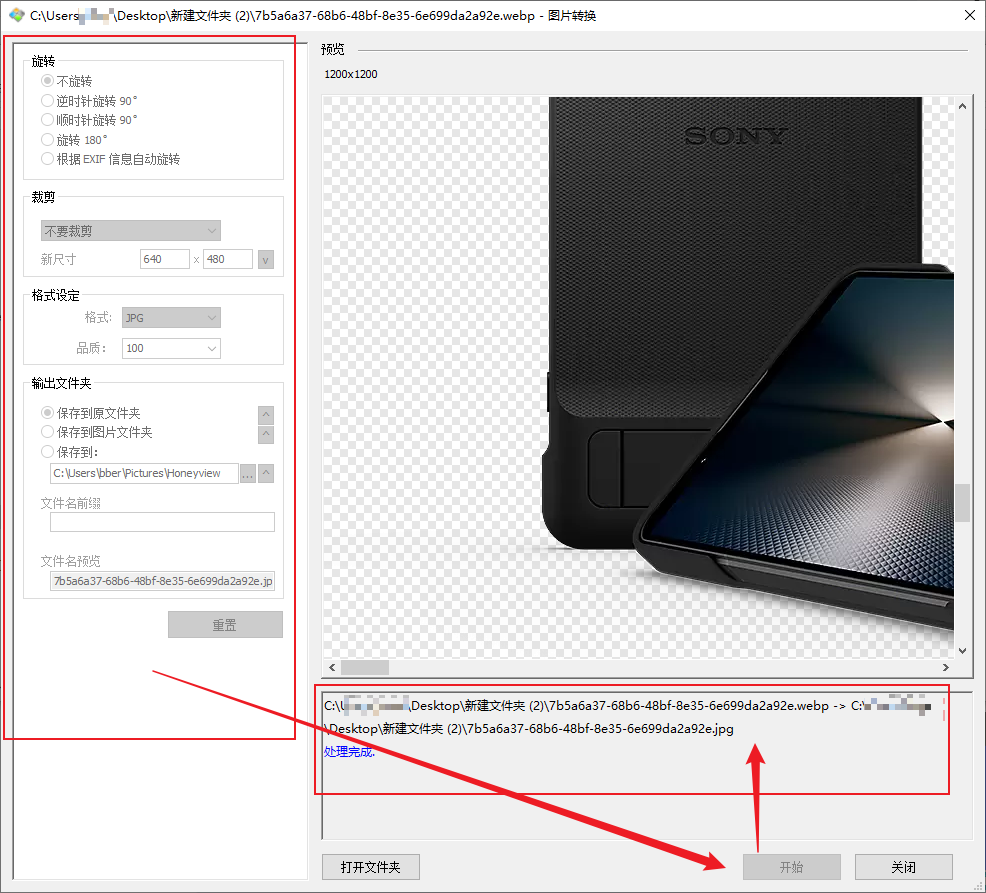The height and width of the screenshot is (893, 986).
Task: Close the 图片转换 window
Action: click(970, 15)
